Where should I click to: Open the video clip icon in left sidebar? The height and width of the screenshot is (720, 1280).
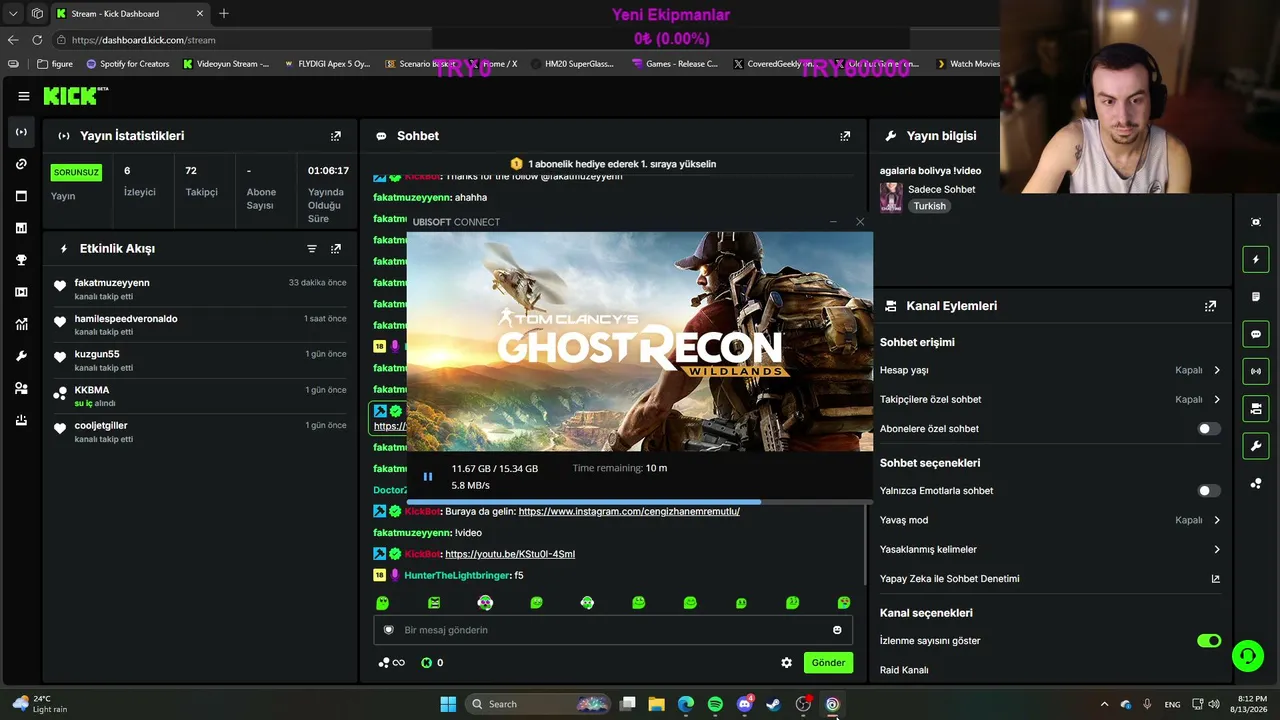21,292
